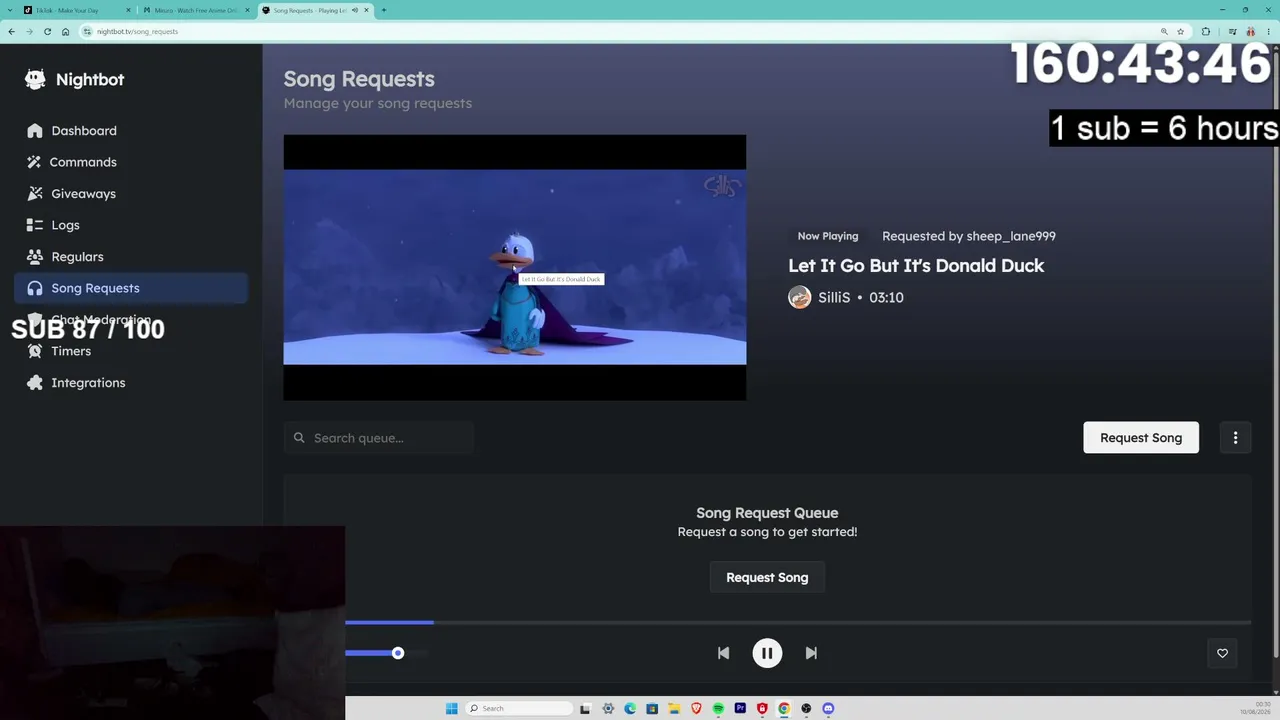The width and height of the screenshot is (1280, 720).
Task: Open the site information icon in address bar
Action: (88, 31)
